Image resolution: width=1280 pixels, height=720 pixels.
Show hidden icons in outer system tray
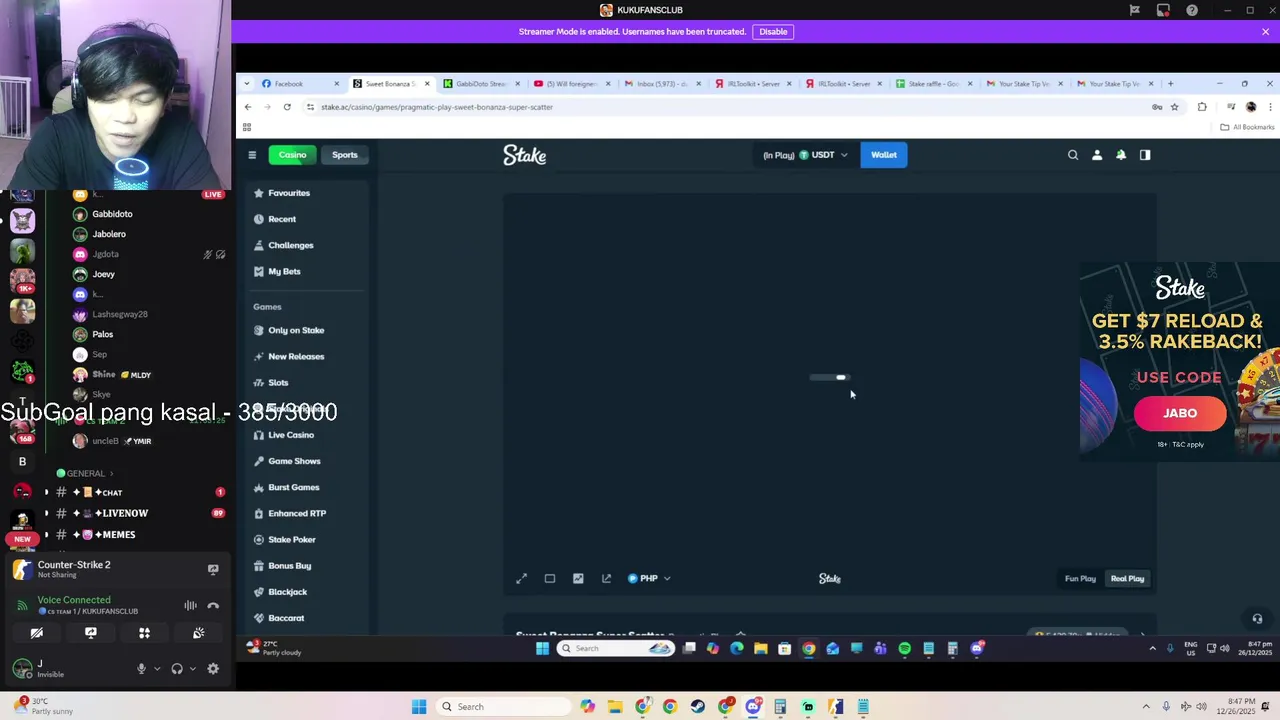pyautogui.click(x=1146, y=707)
